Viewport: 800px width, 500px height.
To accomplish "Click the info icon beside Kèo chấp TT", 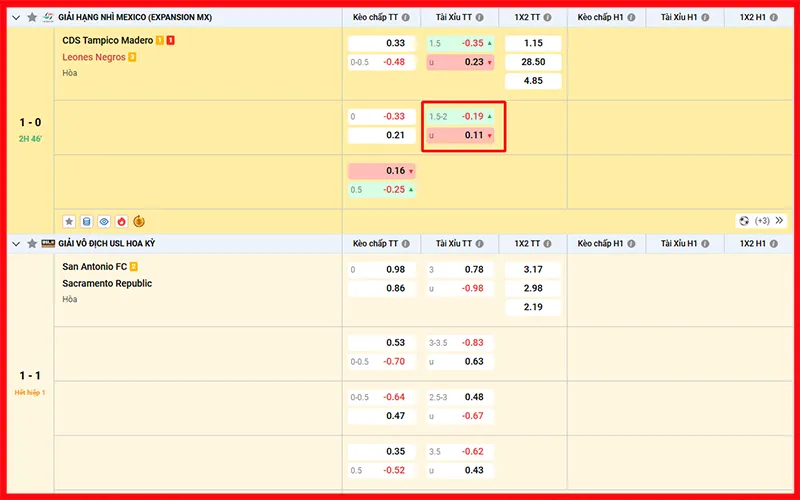I will (x=406, y=18).
